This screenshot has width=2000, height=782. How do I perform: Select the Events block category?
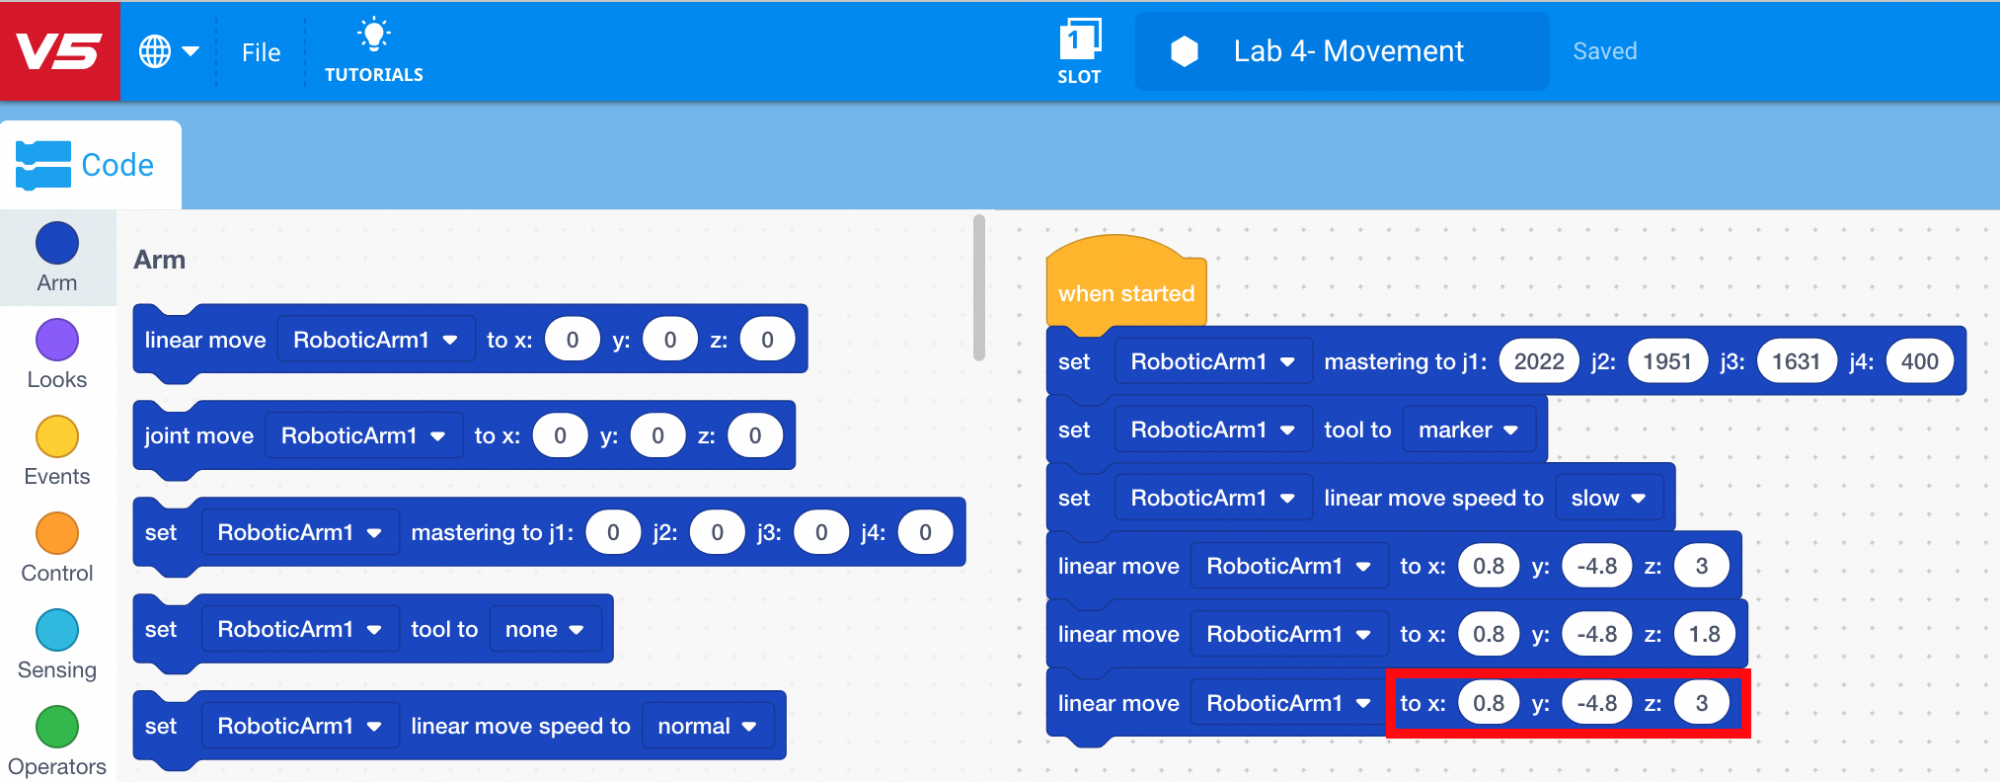tap(57, 451)
